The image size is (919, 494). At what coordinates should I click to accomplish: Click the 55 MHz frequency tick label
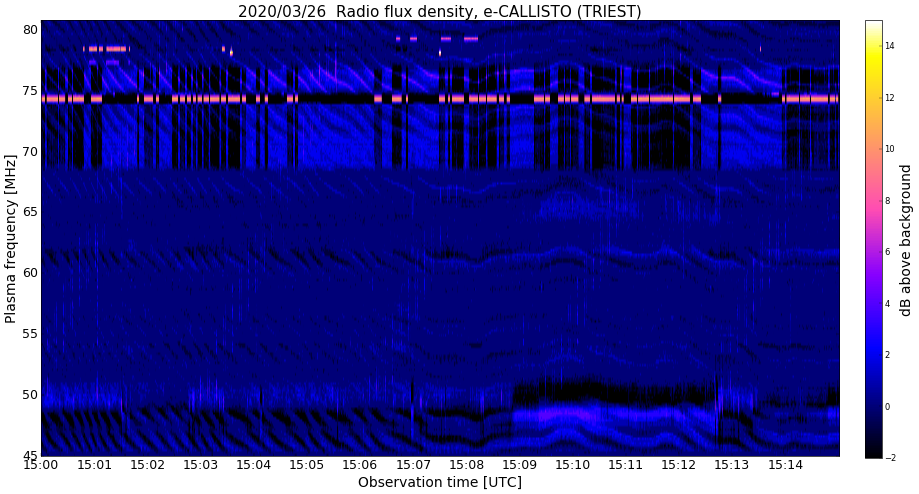[x=30, y=333]
